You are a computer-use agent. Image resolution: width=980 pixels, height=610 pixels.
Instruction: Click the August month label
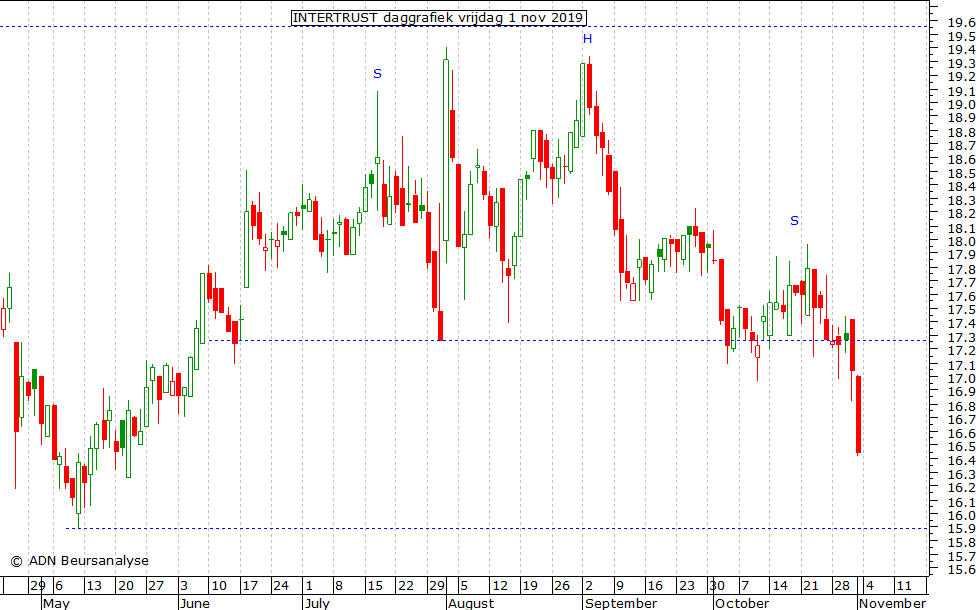471,603
